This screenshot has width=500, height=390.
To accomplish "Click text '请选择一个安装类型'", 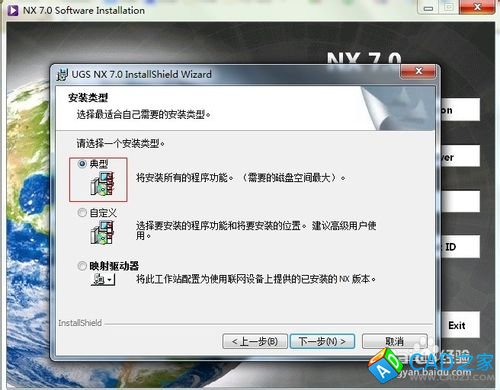I will 121,144.
